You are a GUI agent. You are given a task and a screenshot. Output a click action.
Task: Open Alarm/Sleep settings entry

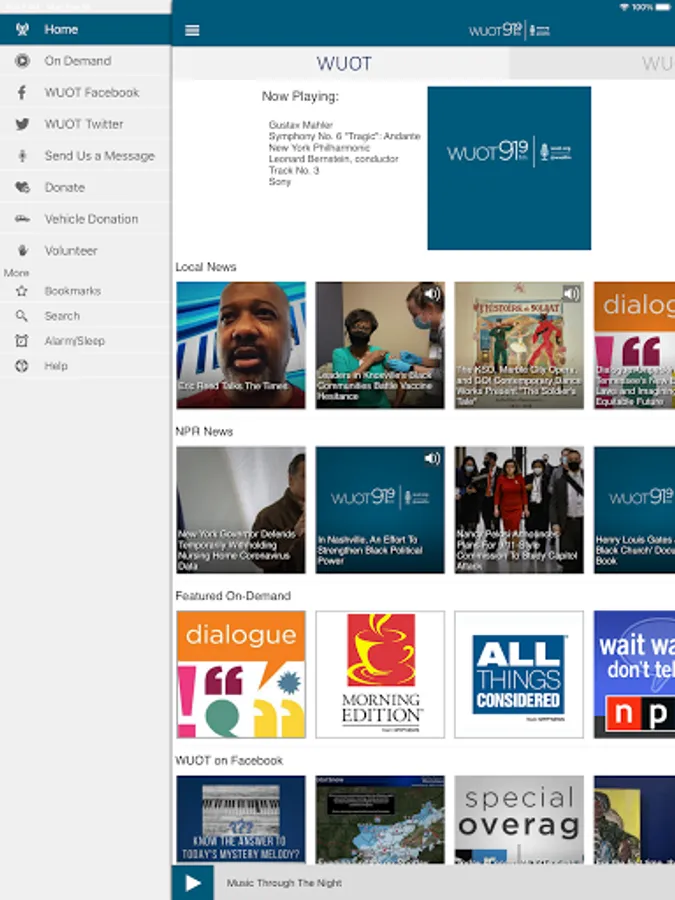[x=86, y=341]
